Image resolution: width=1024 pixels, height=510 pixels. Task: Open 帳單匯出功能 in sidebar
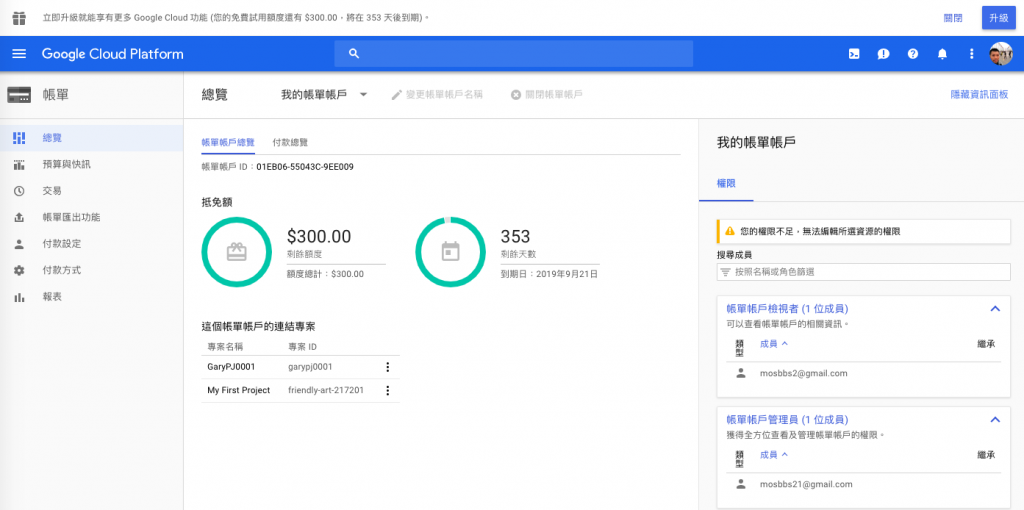pyautogui.click(x=91, y=217)
